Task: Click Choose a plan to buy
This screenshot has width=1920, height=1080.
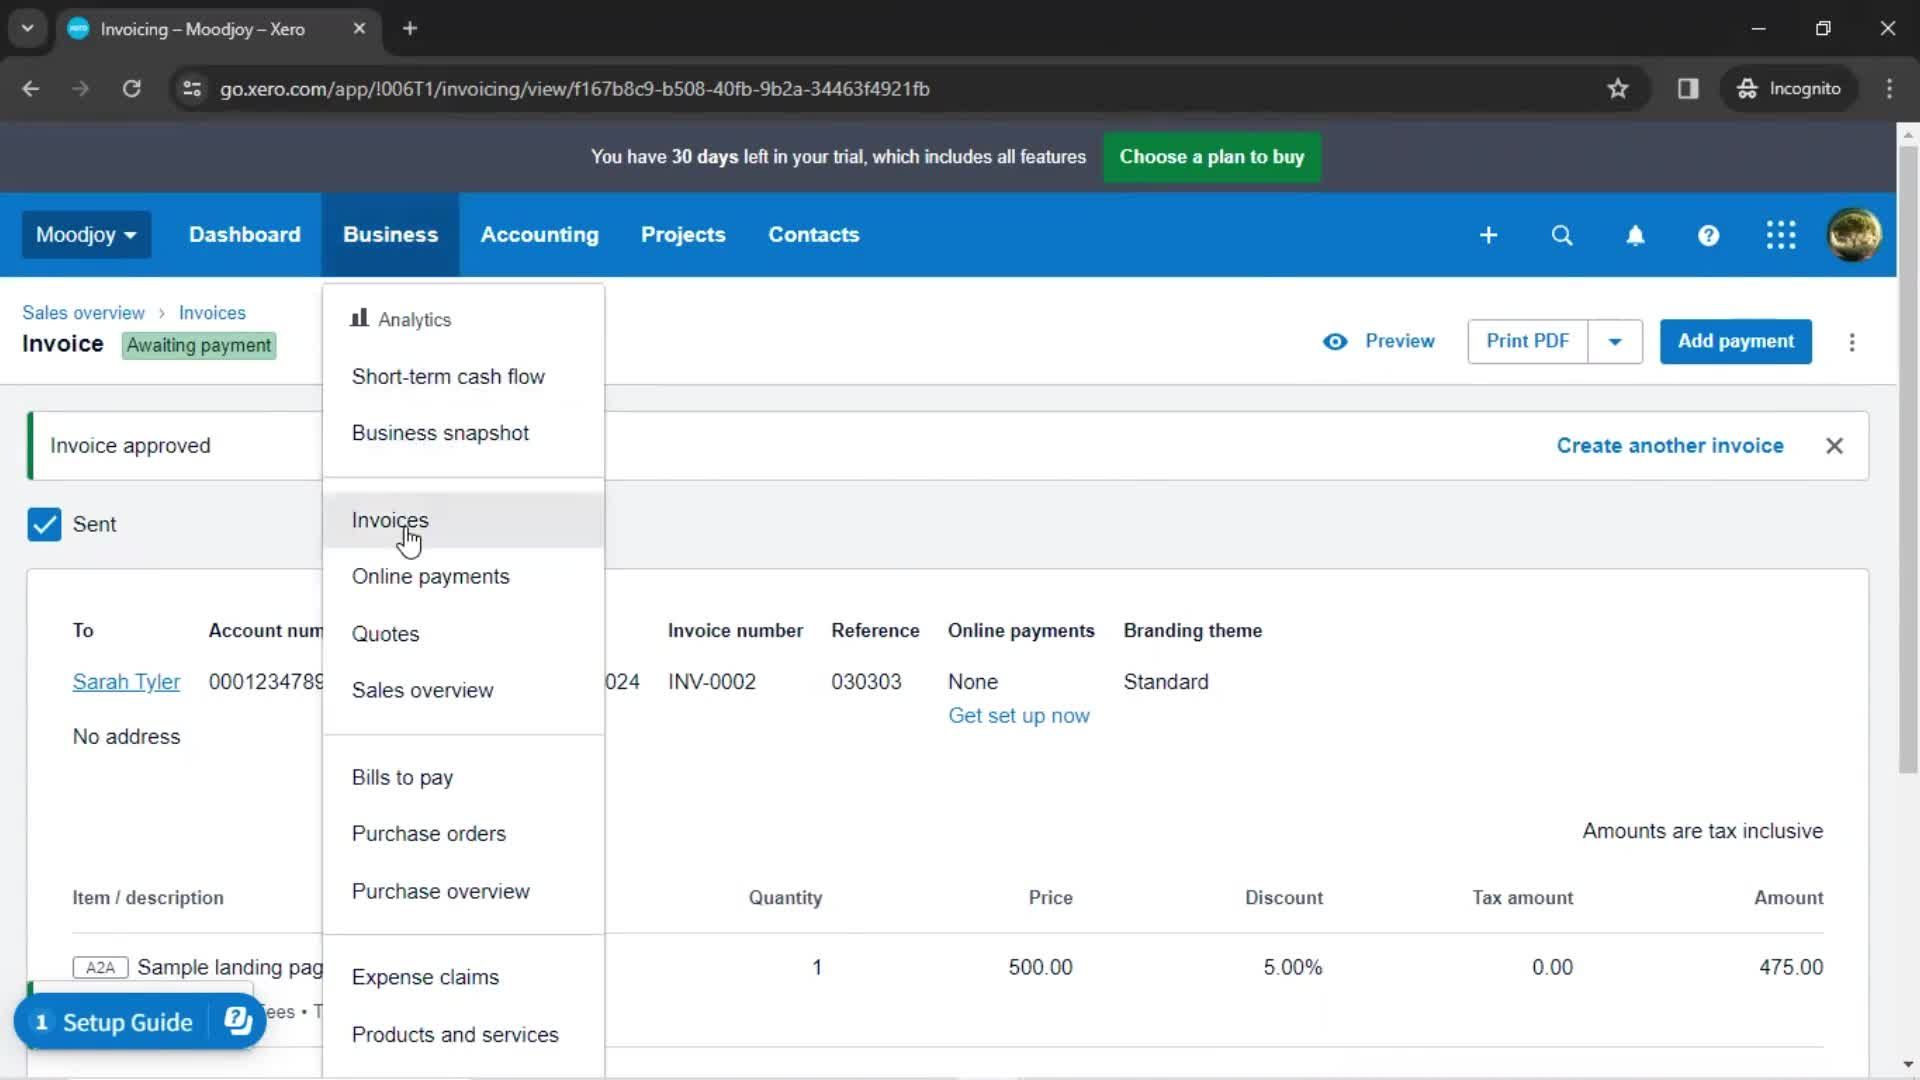Action: (x=1211, y=157)
